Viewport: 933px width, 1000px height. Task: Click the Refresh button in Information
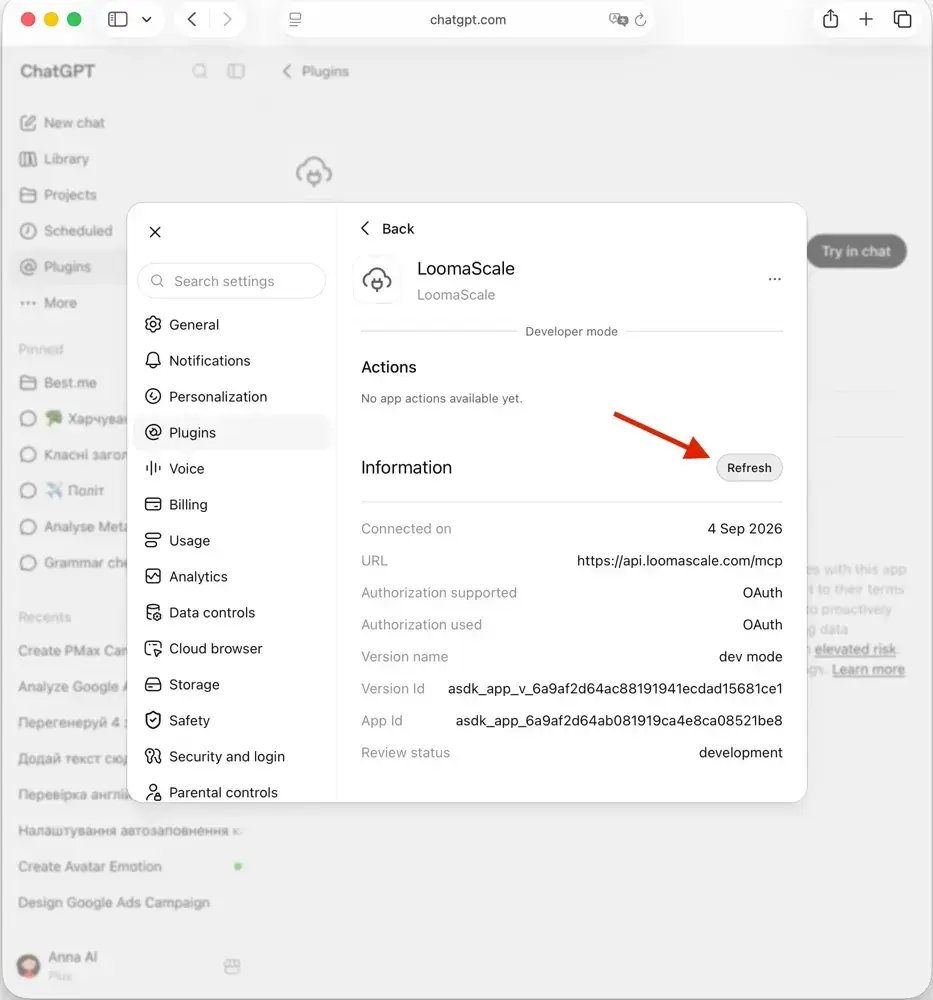coord(749,467)
